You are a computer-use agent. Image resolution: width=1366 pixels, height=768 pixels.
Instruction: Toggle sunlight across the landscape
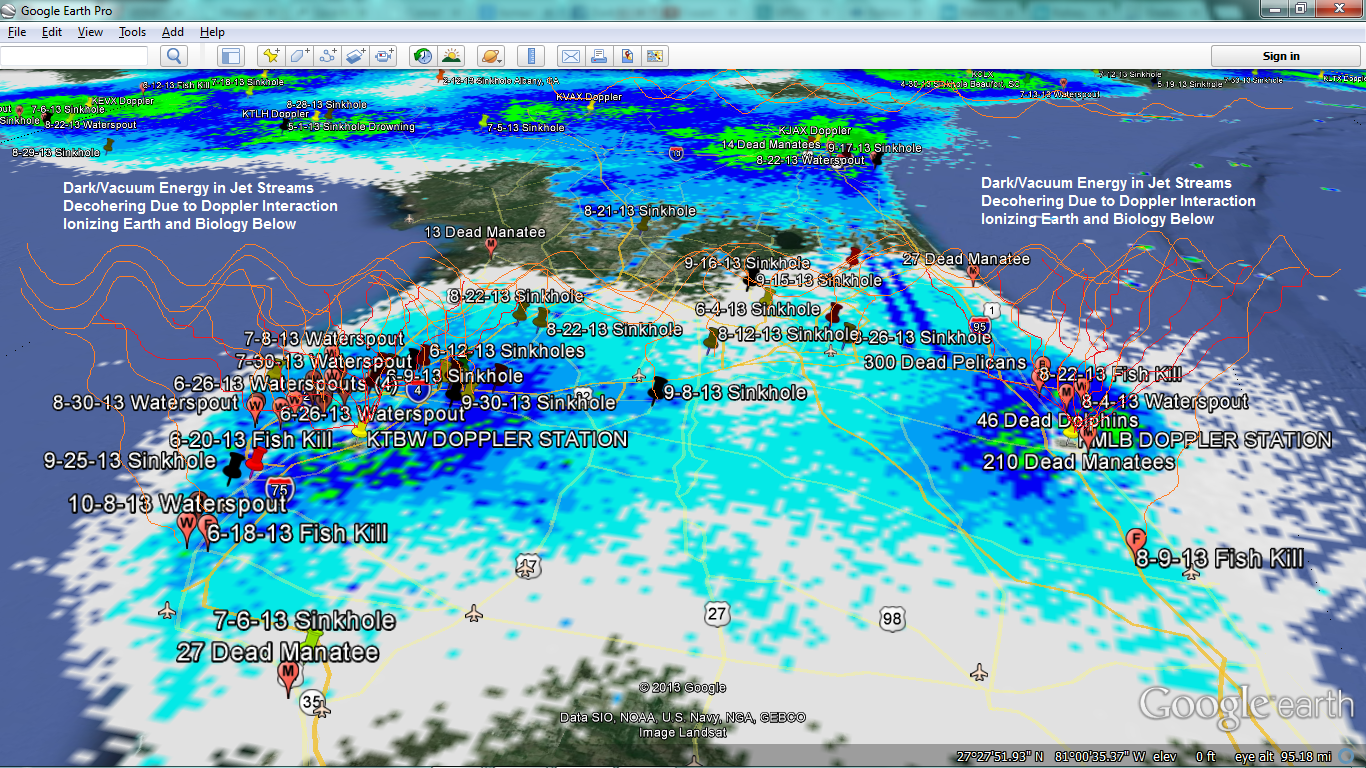[452, 56]
